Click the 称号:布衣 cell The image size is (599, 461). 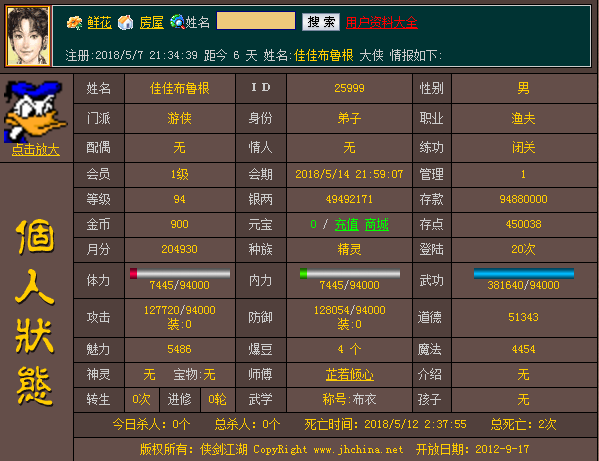point(350,400)
